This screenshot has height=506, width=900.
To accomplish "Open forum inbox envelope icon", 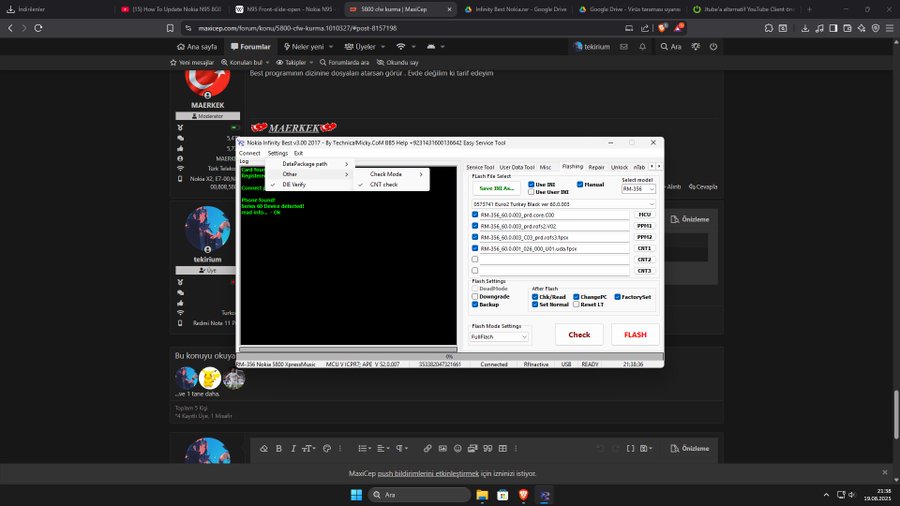I will 623,46.
